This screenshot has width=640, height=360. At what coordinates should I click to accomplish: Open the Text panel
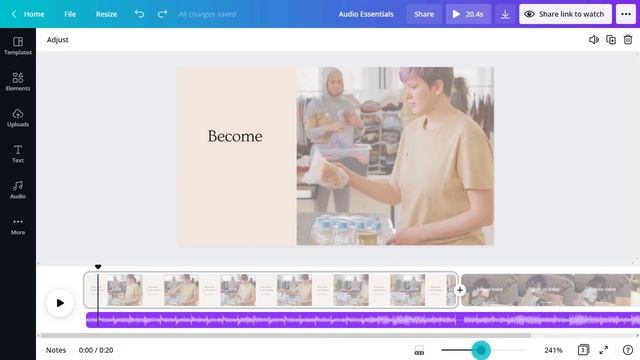point(18,154)
